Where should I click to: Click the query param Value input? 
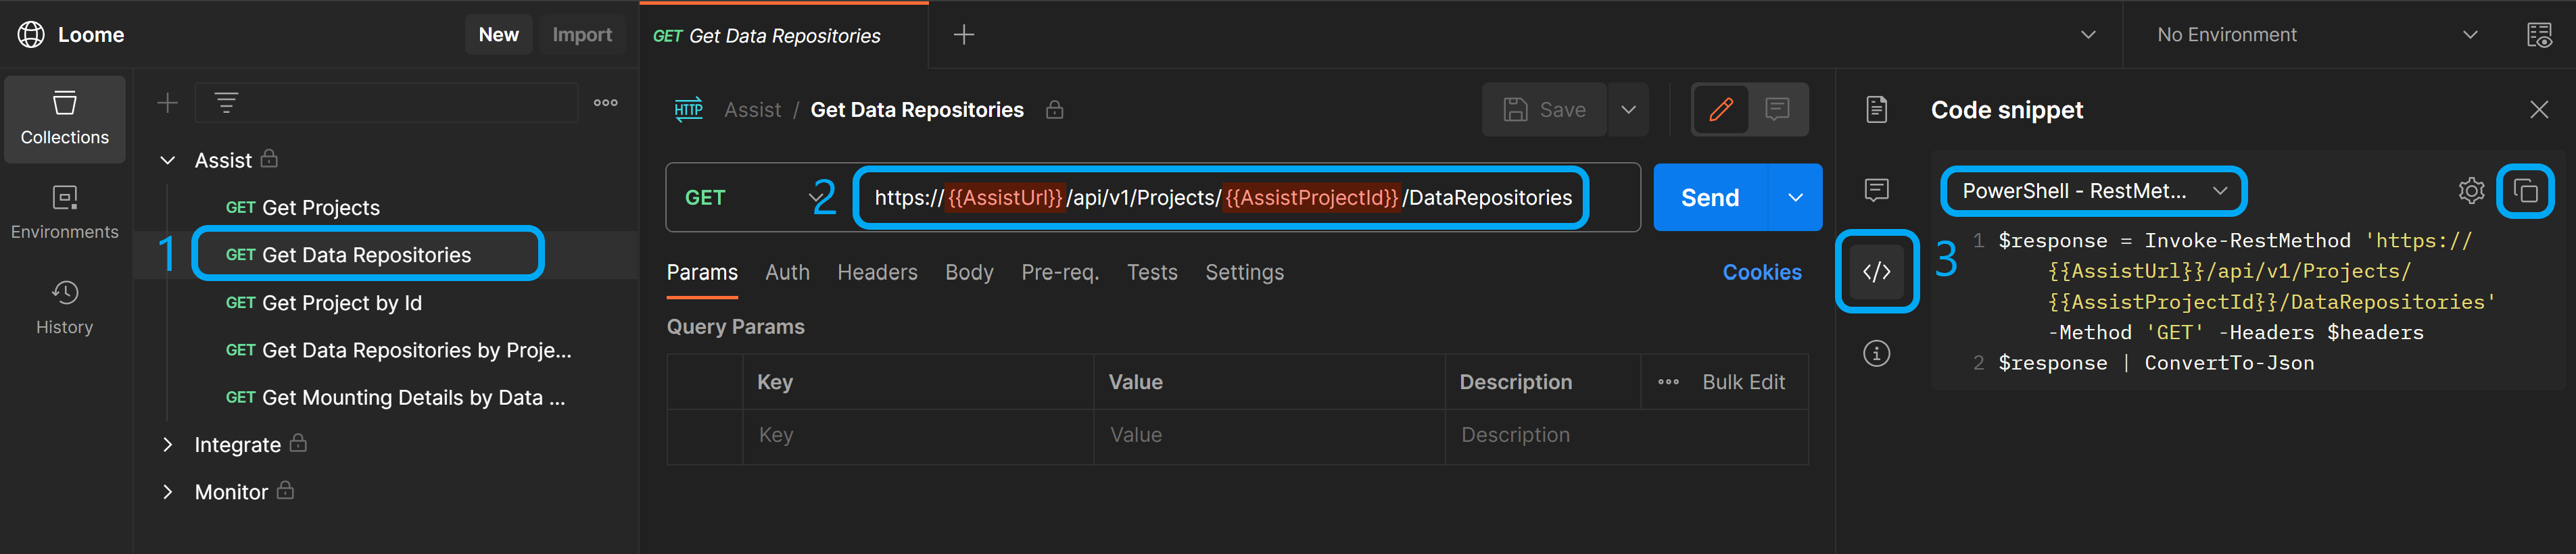coord(1269,435)
